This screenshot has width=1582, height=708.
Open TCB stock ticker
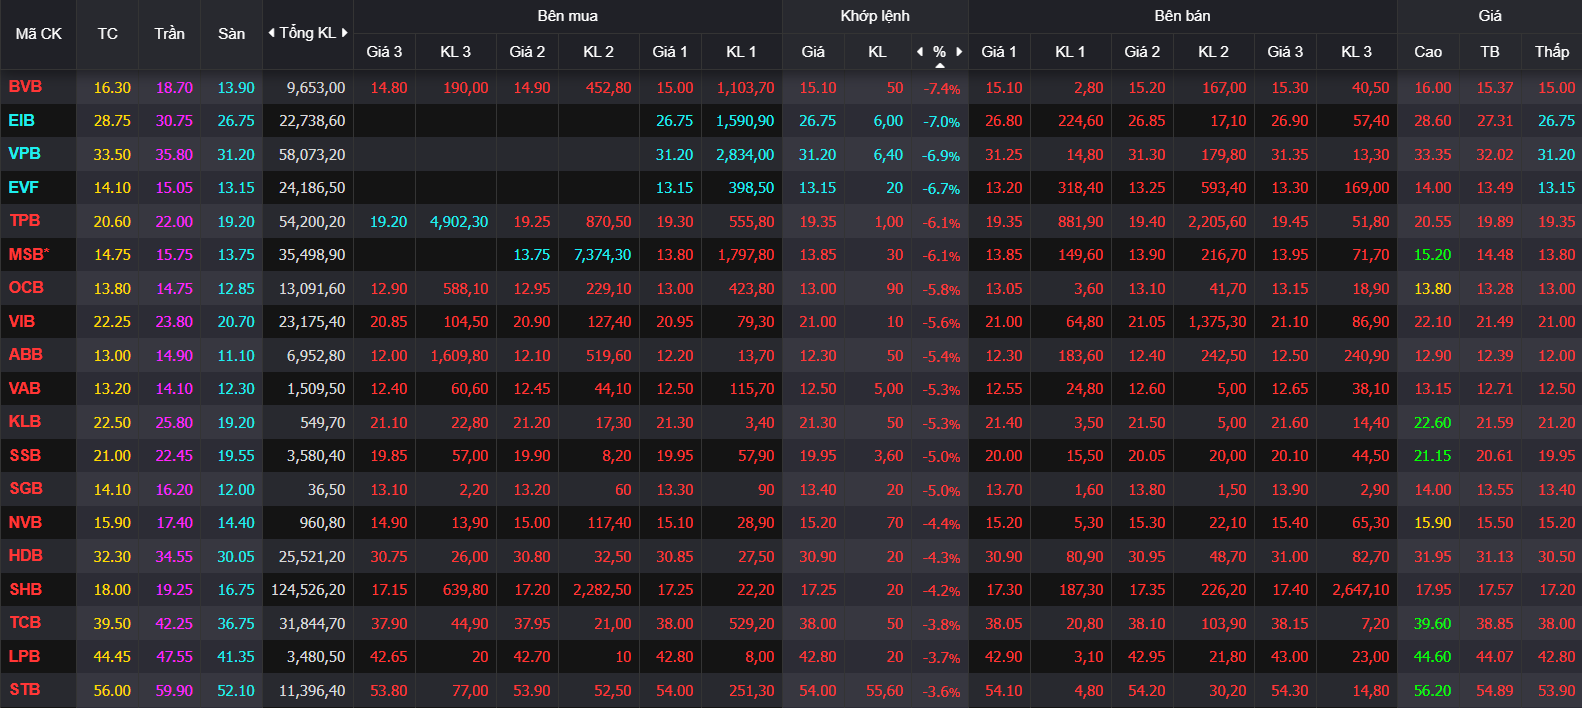click(25, 623)
